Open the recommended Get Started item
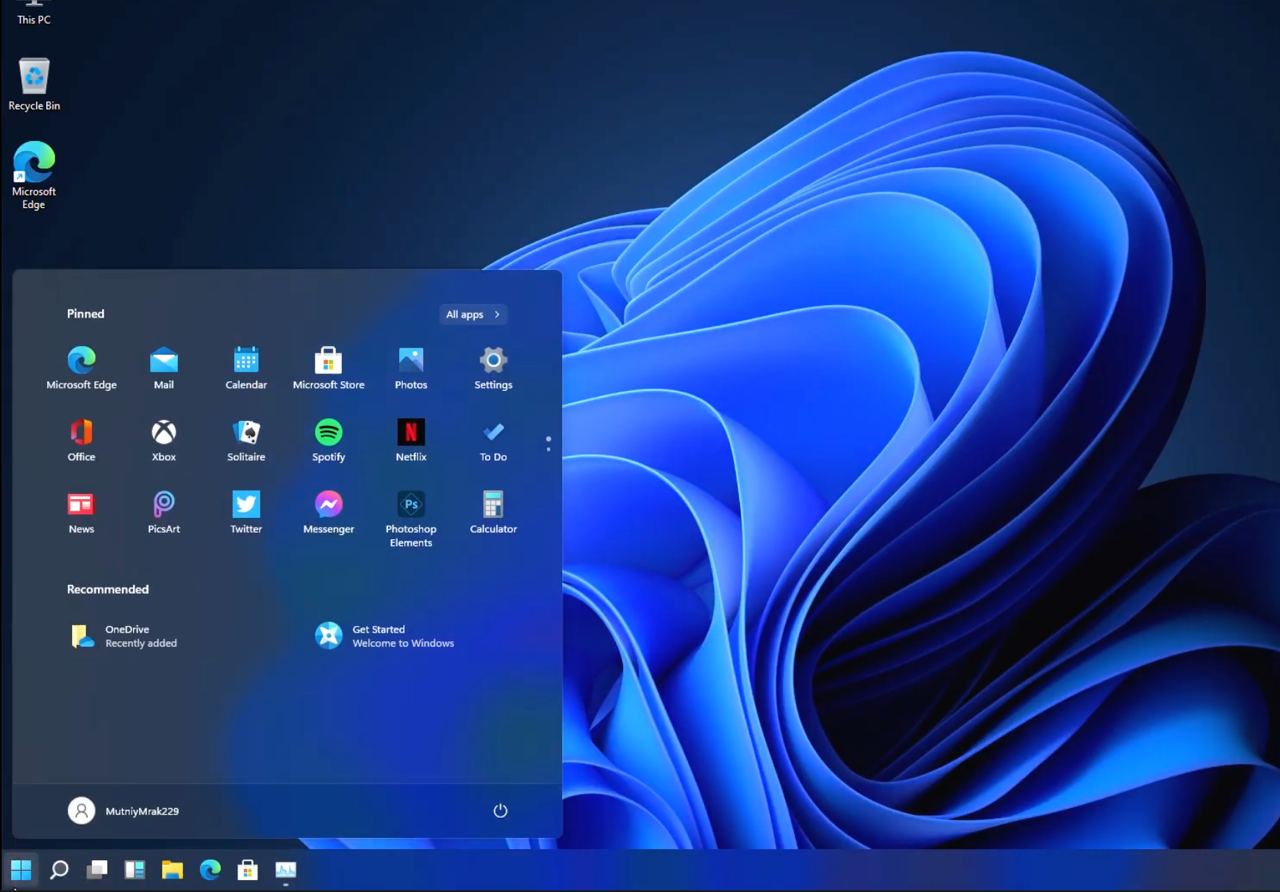Image resolution: width=1280 pixels, height=892 pixels. coord(385,636)
